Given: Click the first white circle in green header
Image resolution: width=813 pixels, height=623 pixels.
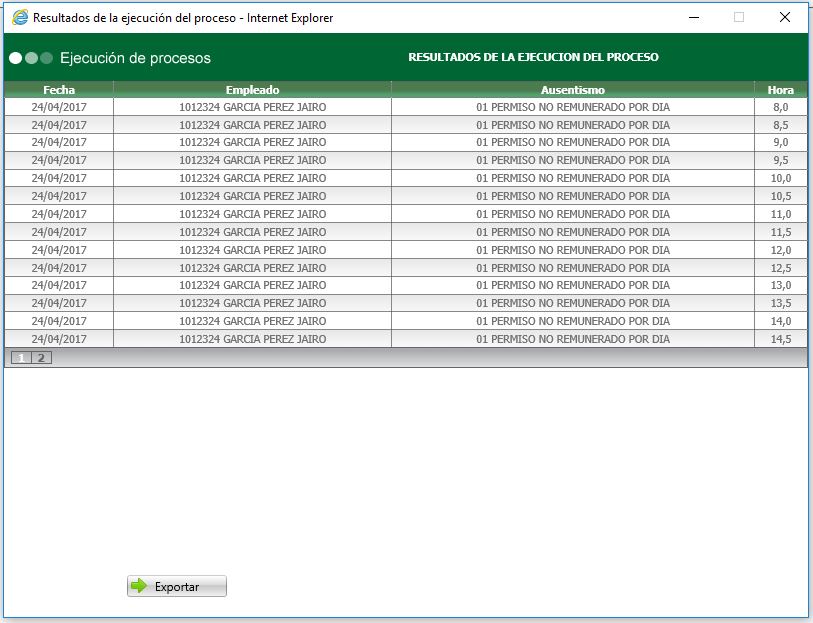Looking at the screenshot, I should tap(16, 58).
